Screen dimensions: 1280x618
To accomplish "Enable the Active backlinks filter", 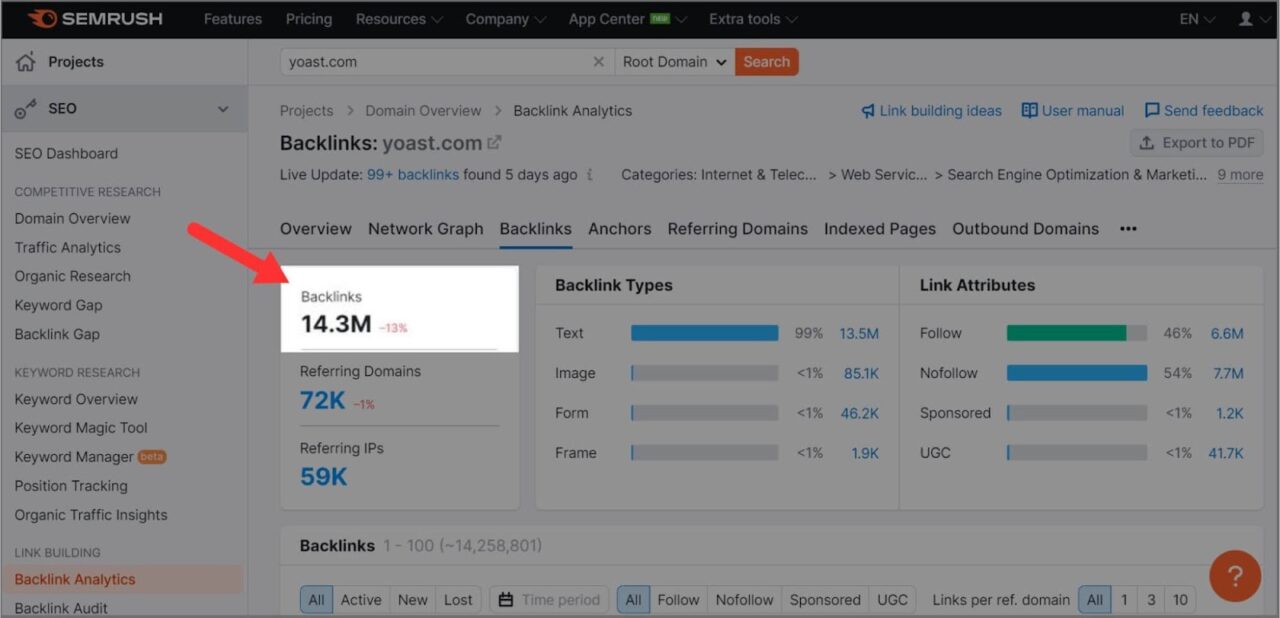I will [x=360, y=599].
